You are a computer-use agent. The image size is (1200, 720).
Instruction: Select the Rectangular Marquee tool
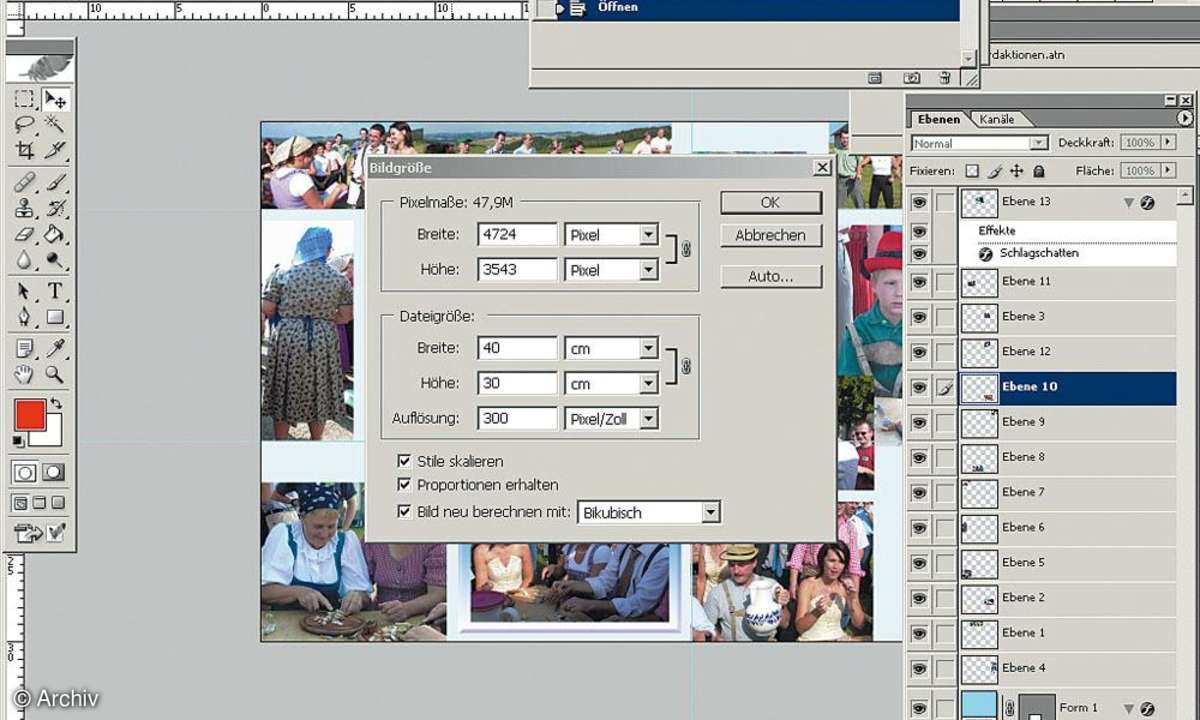[24, 99]
